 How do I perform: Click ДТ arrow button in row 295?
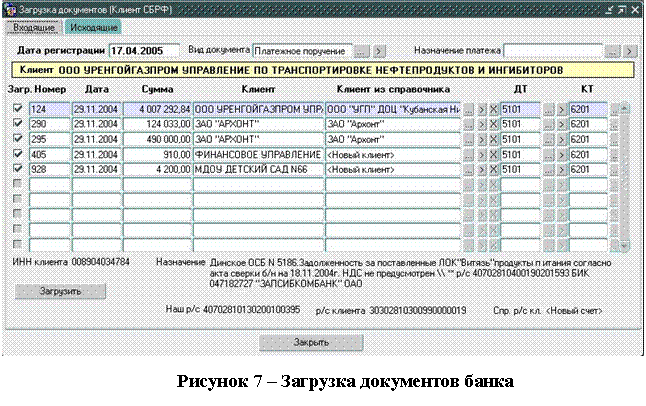coord(562,140)
